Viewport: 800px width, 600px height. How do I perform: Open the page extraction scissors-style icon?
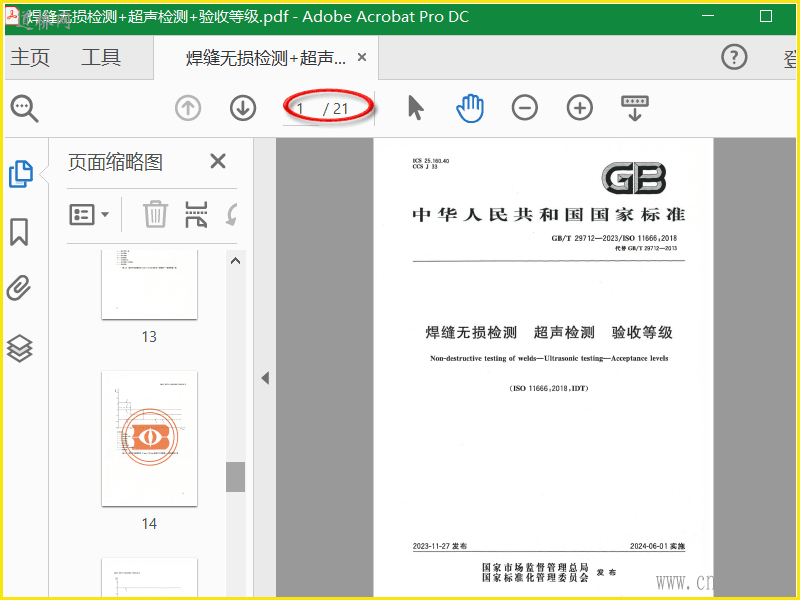(196, 214)
